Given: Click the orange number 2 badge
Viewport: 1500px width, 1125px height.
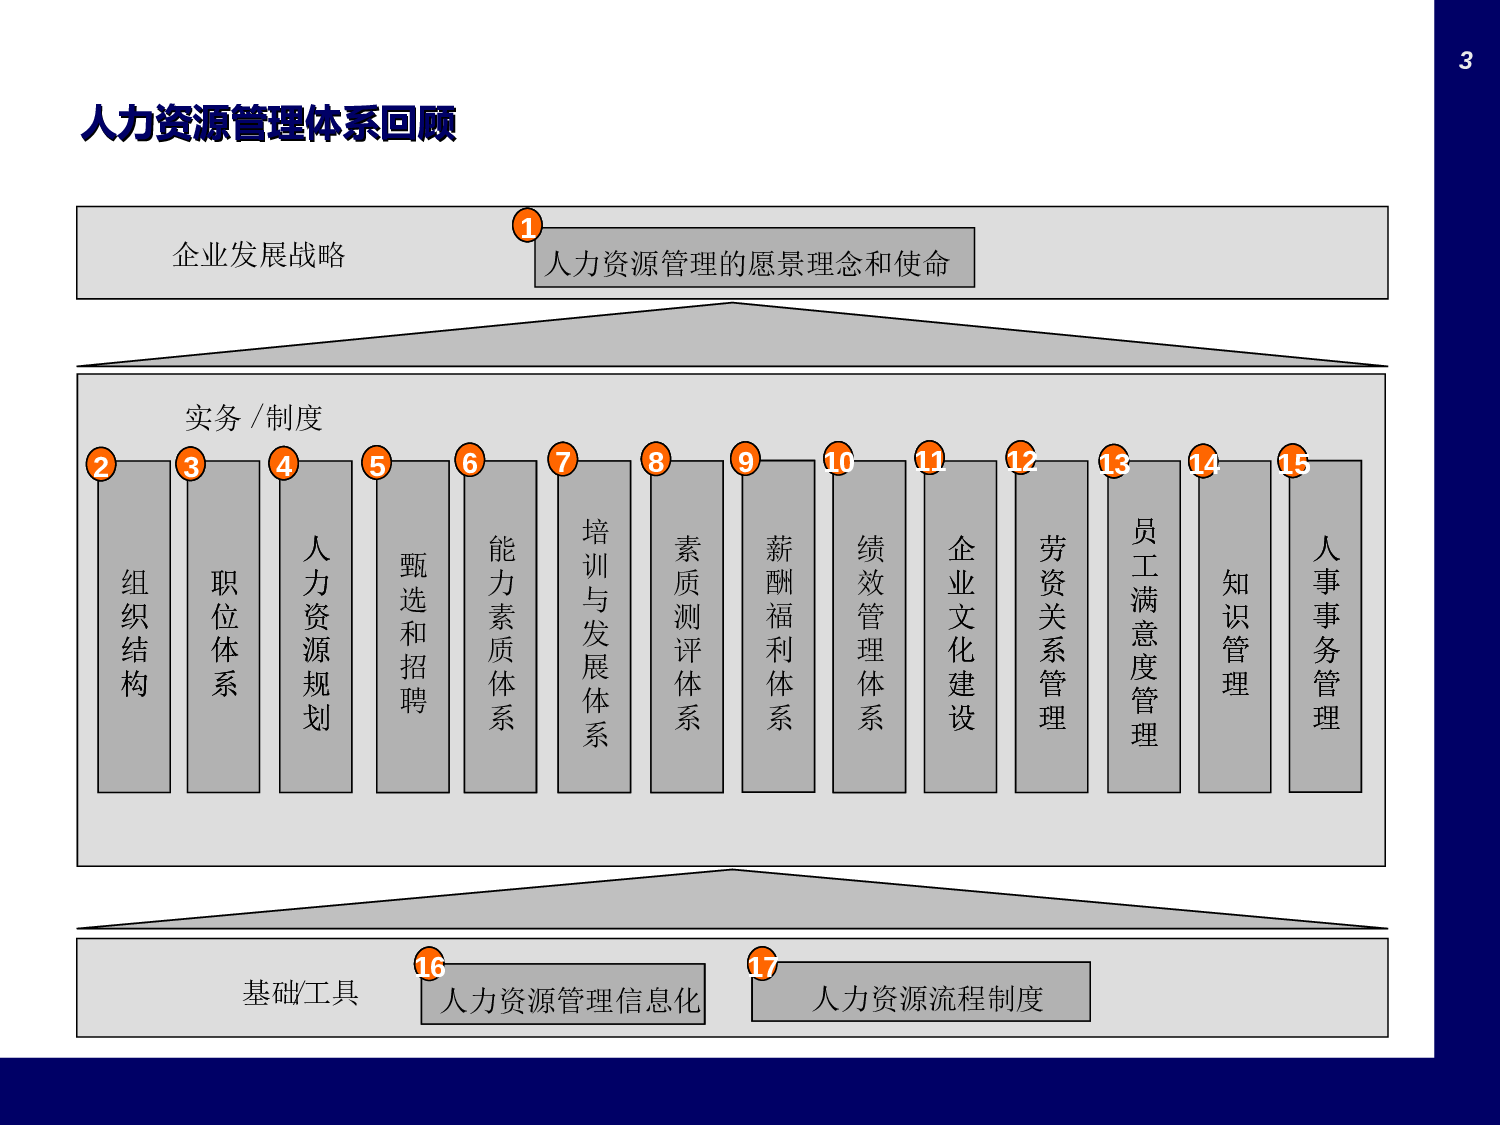Looking at the screenshot, I should coord(101,465).
